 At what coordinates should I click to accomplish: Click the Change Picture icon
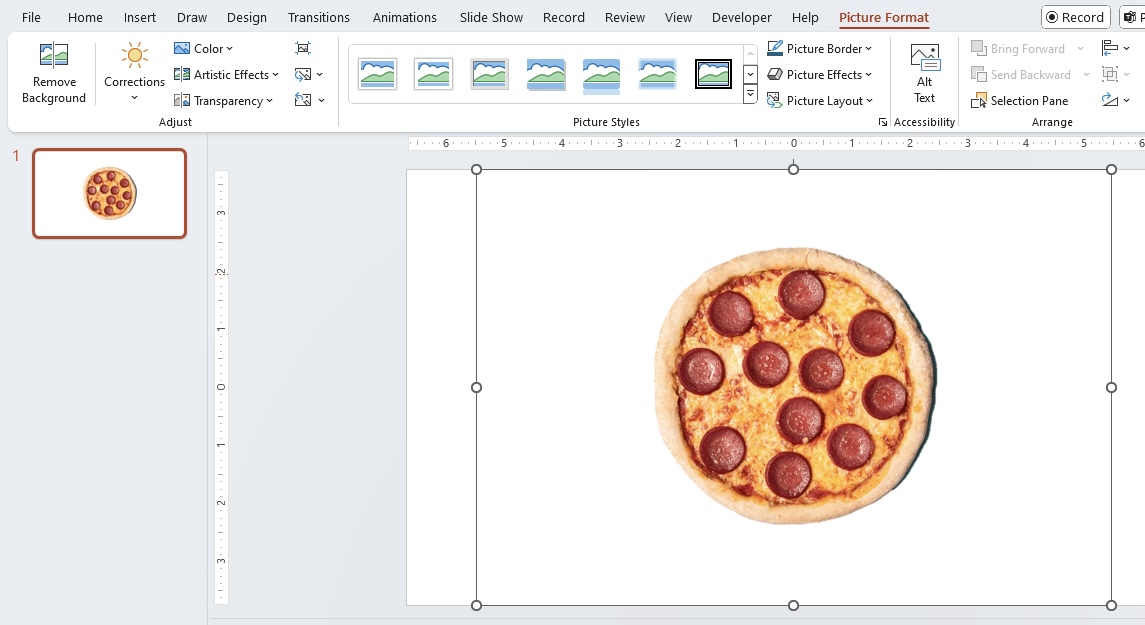(302, 74)
